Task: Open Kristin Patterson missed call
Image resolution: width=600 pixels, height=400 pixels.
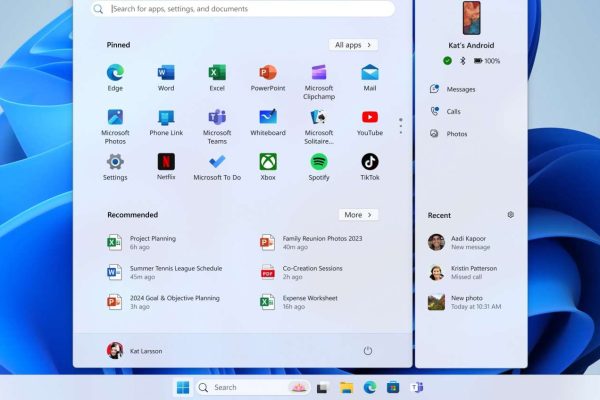Action: [x=462, y=272]
